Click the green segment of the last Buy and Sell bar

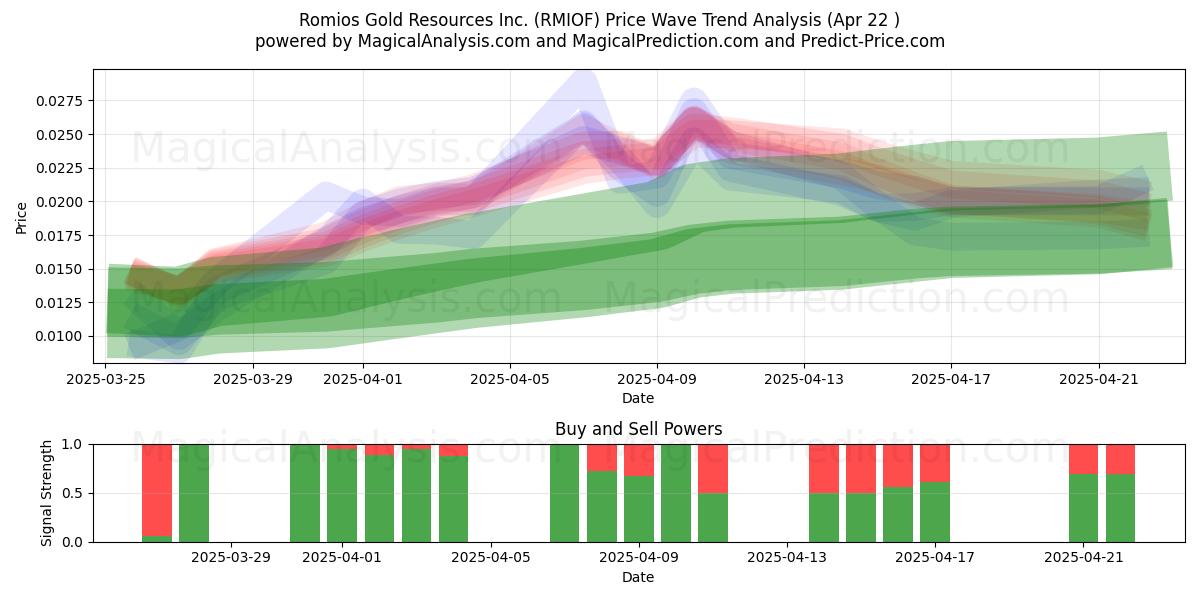tap(1121, 508)
